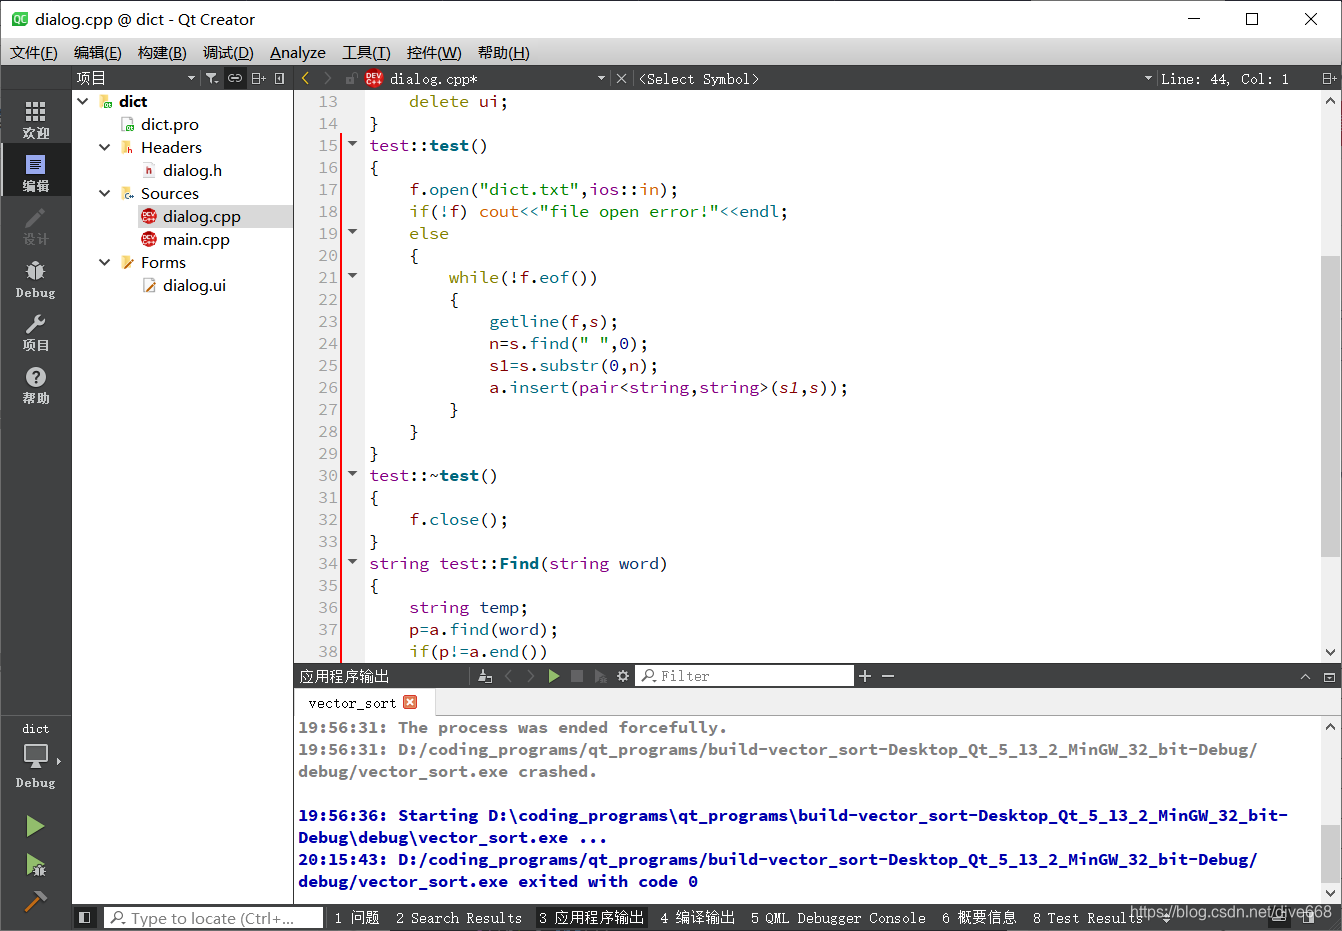Select dict.pro in project tree
Screen dimensions: 1342x931
point(170,124)
